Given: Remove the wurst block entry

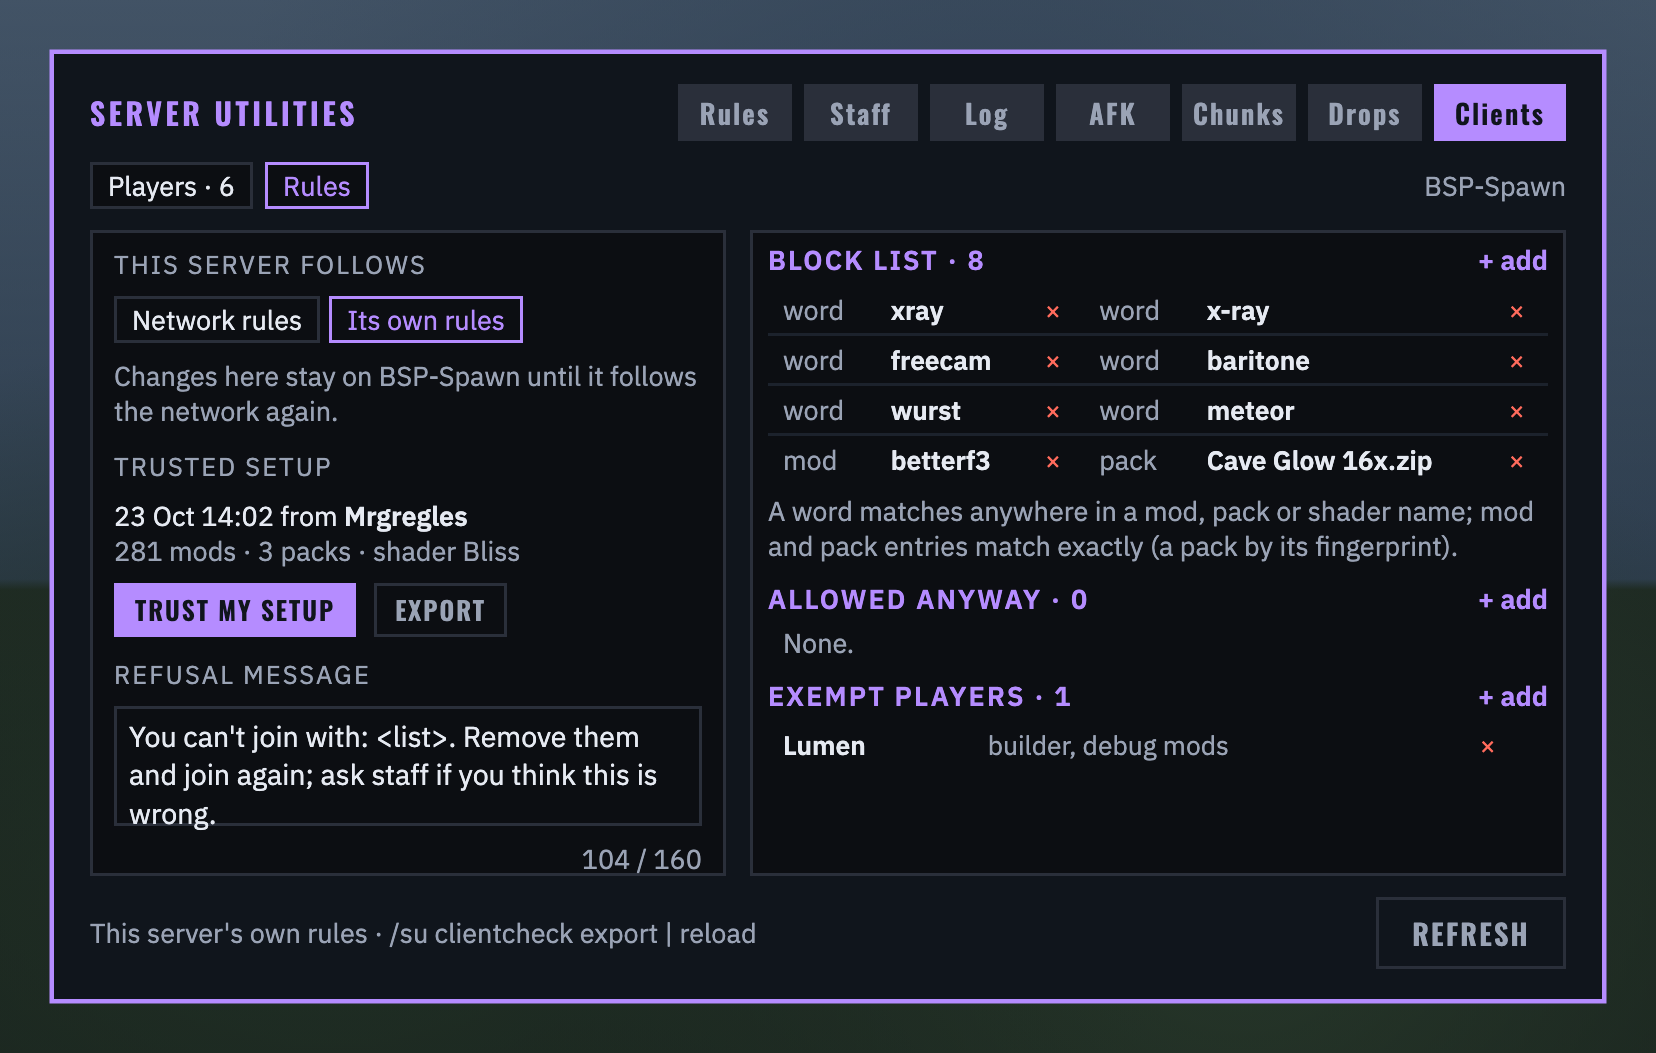Looking at the screenshot, I should (x=1052, y=412).
